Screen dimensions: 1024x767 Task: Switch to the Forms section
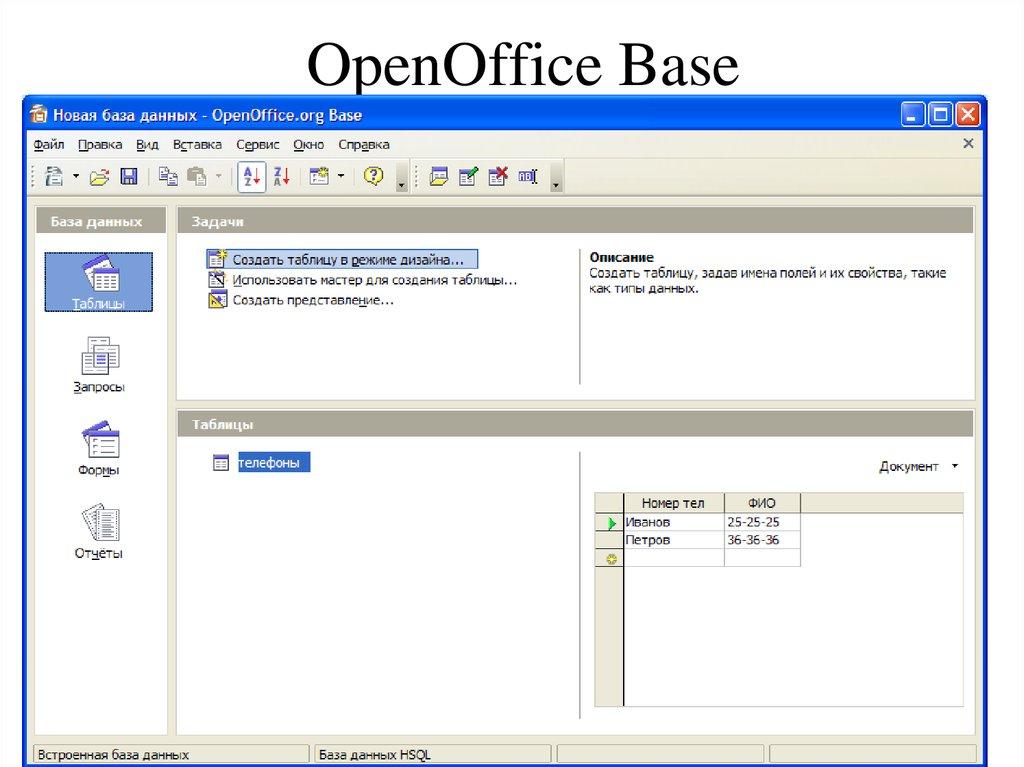point(98,445)
